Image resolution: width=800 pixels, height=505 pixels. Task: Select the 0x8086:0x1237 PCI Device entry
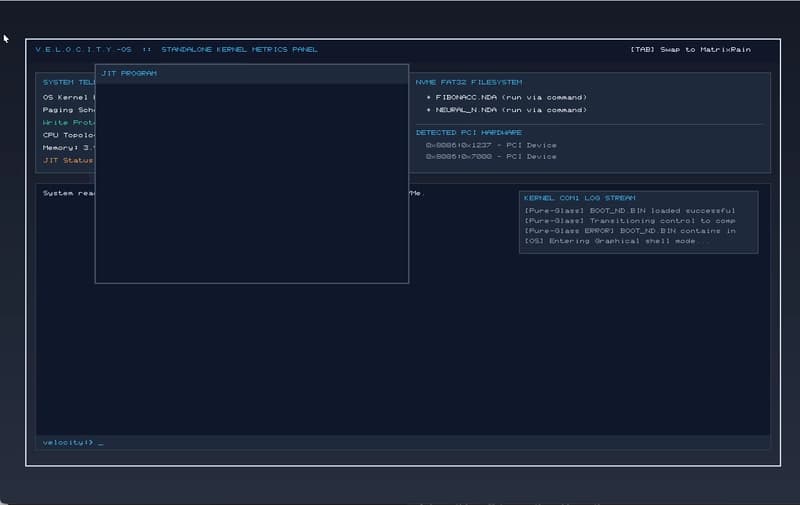coord(491,145)
